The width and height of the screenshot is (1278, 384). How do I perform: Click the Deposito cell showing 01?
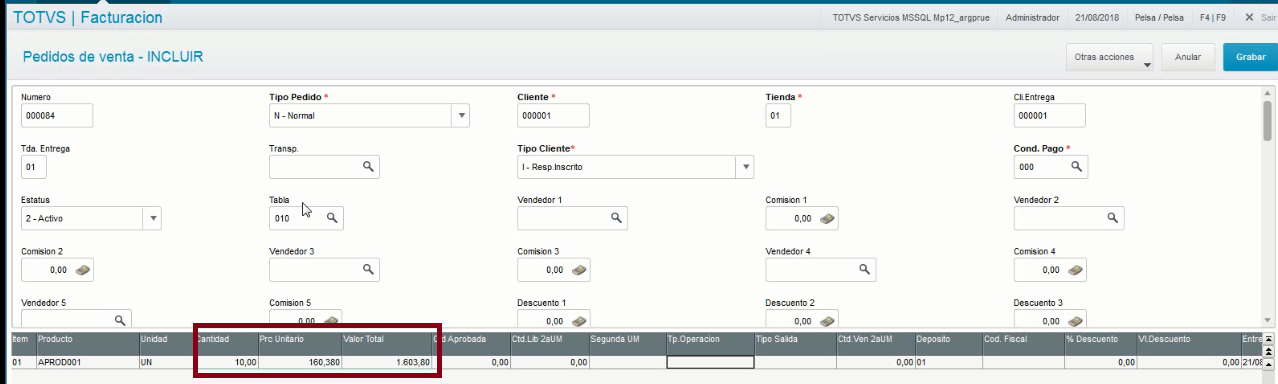click(x=948, y=362)
